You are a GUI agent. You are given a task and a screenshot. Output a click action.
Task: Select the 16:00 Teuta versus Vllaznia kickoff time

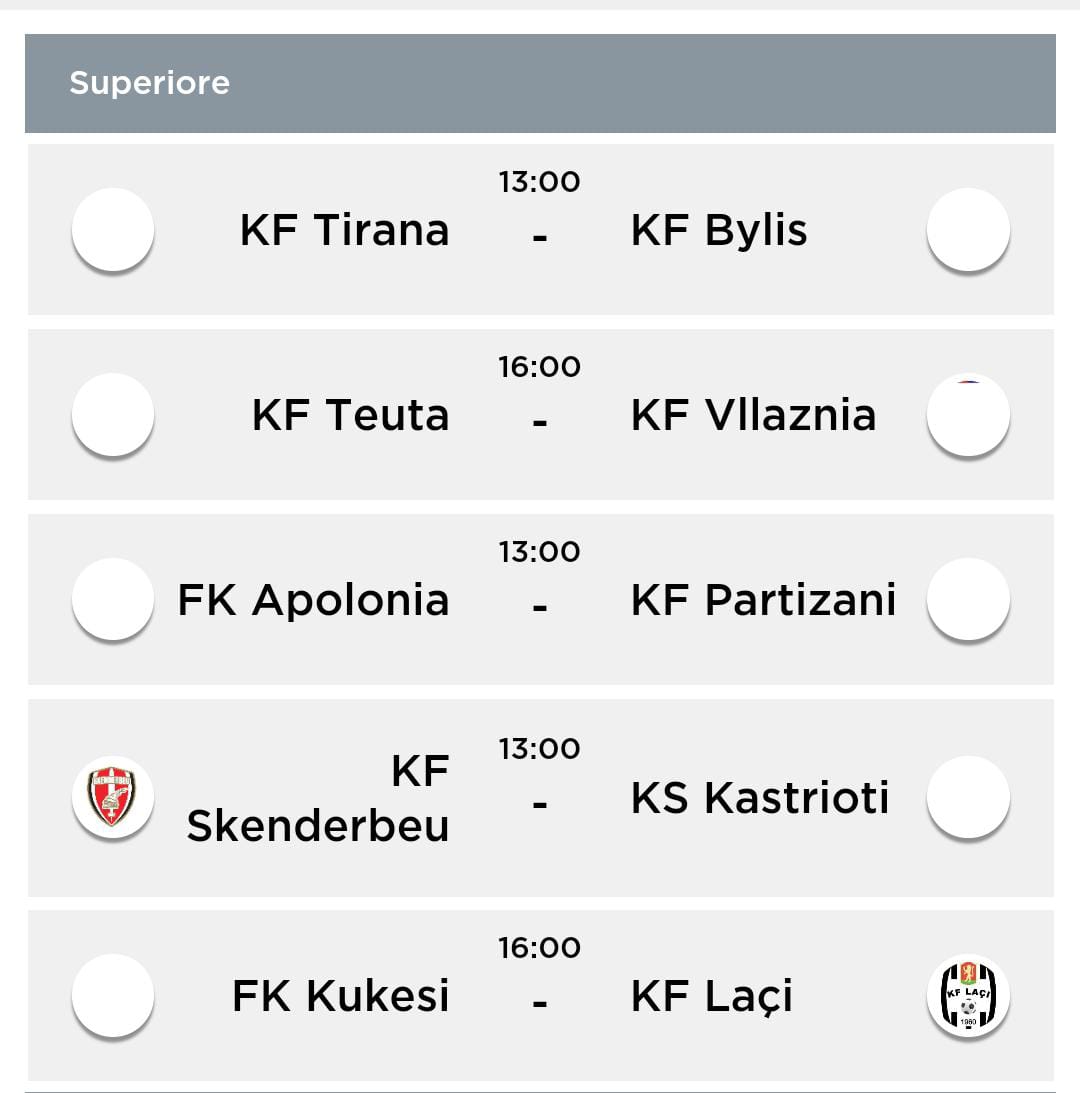539,367
